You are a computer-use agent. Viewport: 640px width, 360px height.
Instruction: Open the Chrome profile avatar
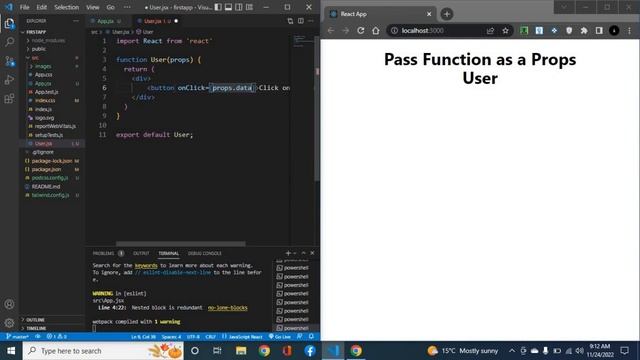click(x=614, y=31)
